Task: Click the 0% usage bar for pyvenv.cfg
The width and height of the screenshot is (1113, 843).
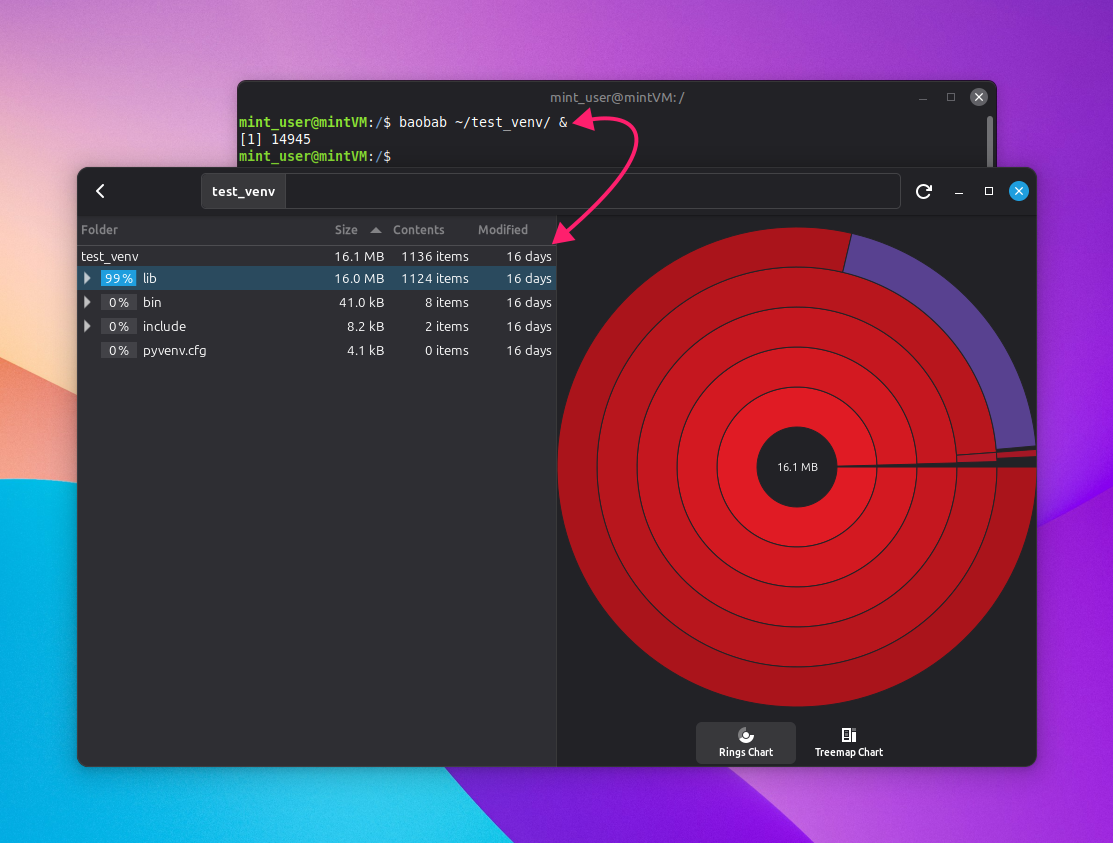Action: point(119,351)
